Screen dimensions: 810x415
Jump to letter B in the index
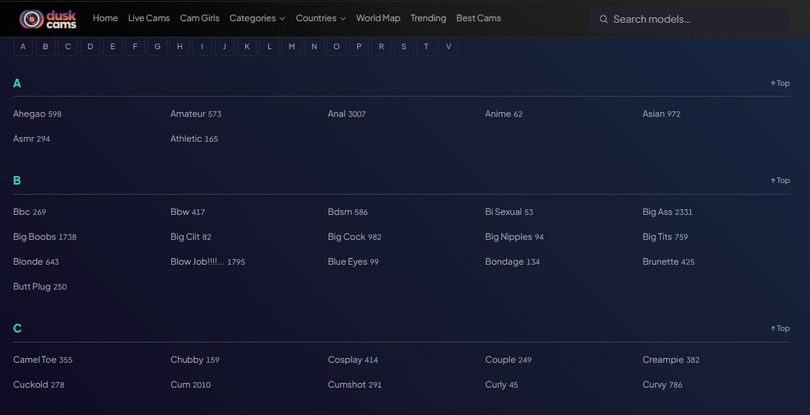point(45,47)
